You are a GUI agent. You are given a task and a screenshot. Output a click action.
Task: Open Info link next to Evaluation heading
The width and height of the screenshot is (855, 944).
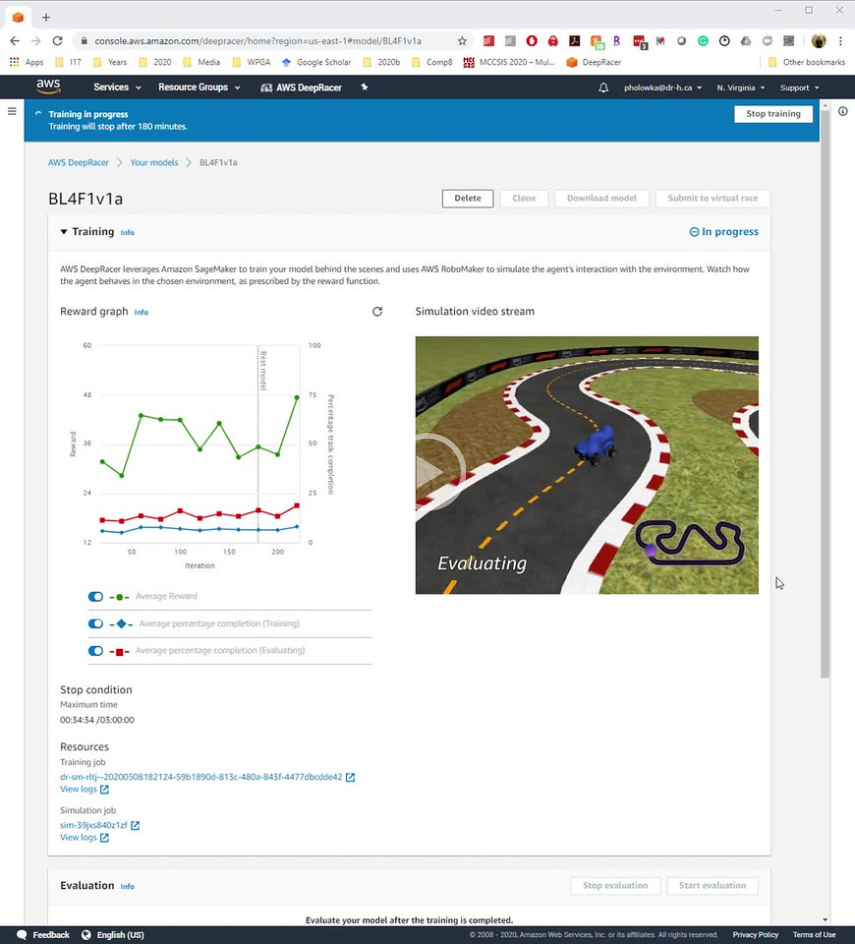pyautogui.click(x=127, y=886)
